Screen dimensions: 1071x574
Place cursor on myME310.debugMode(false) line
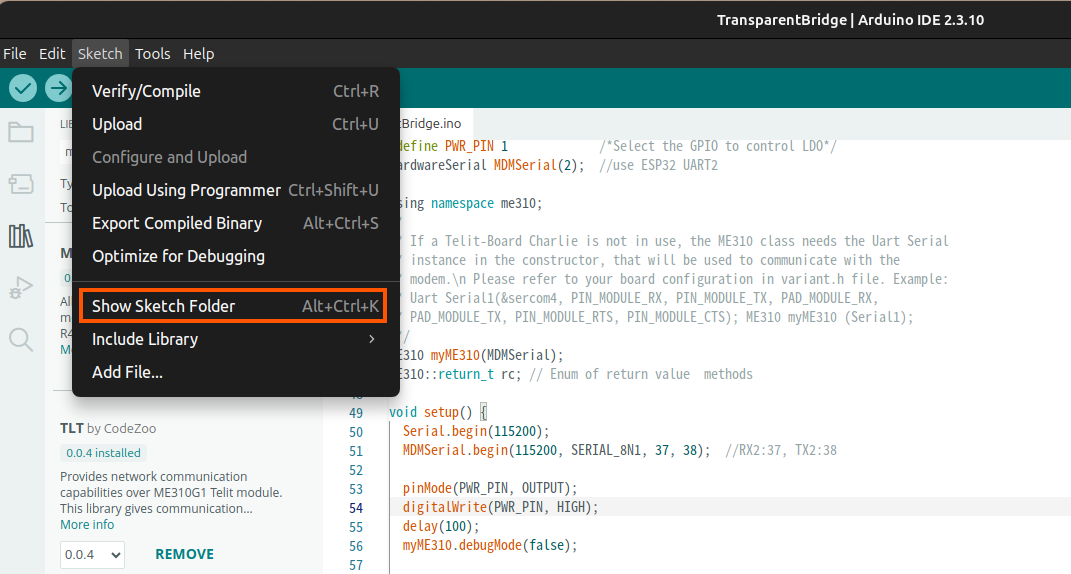(490, 545)
